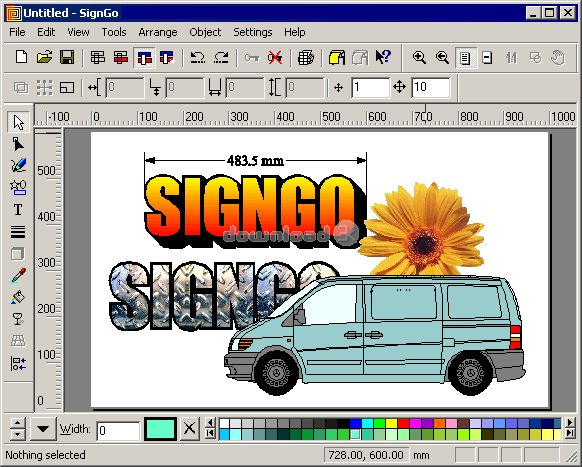Click the nudge field containing 1
582x467 pixels.
(x=370, y=88)
